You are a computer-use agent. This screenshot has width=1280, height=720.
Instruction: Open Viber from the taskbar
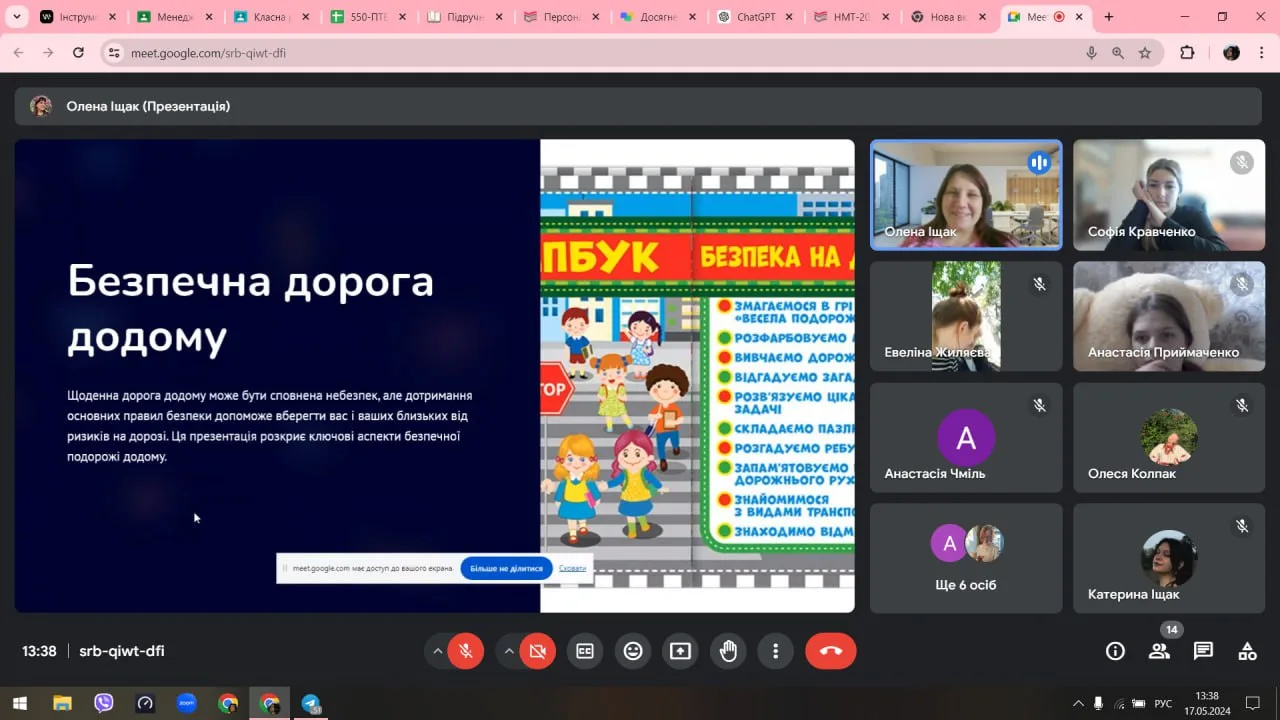tap(103, 703)
